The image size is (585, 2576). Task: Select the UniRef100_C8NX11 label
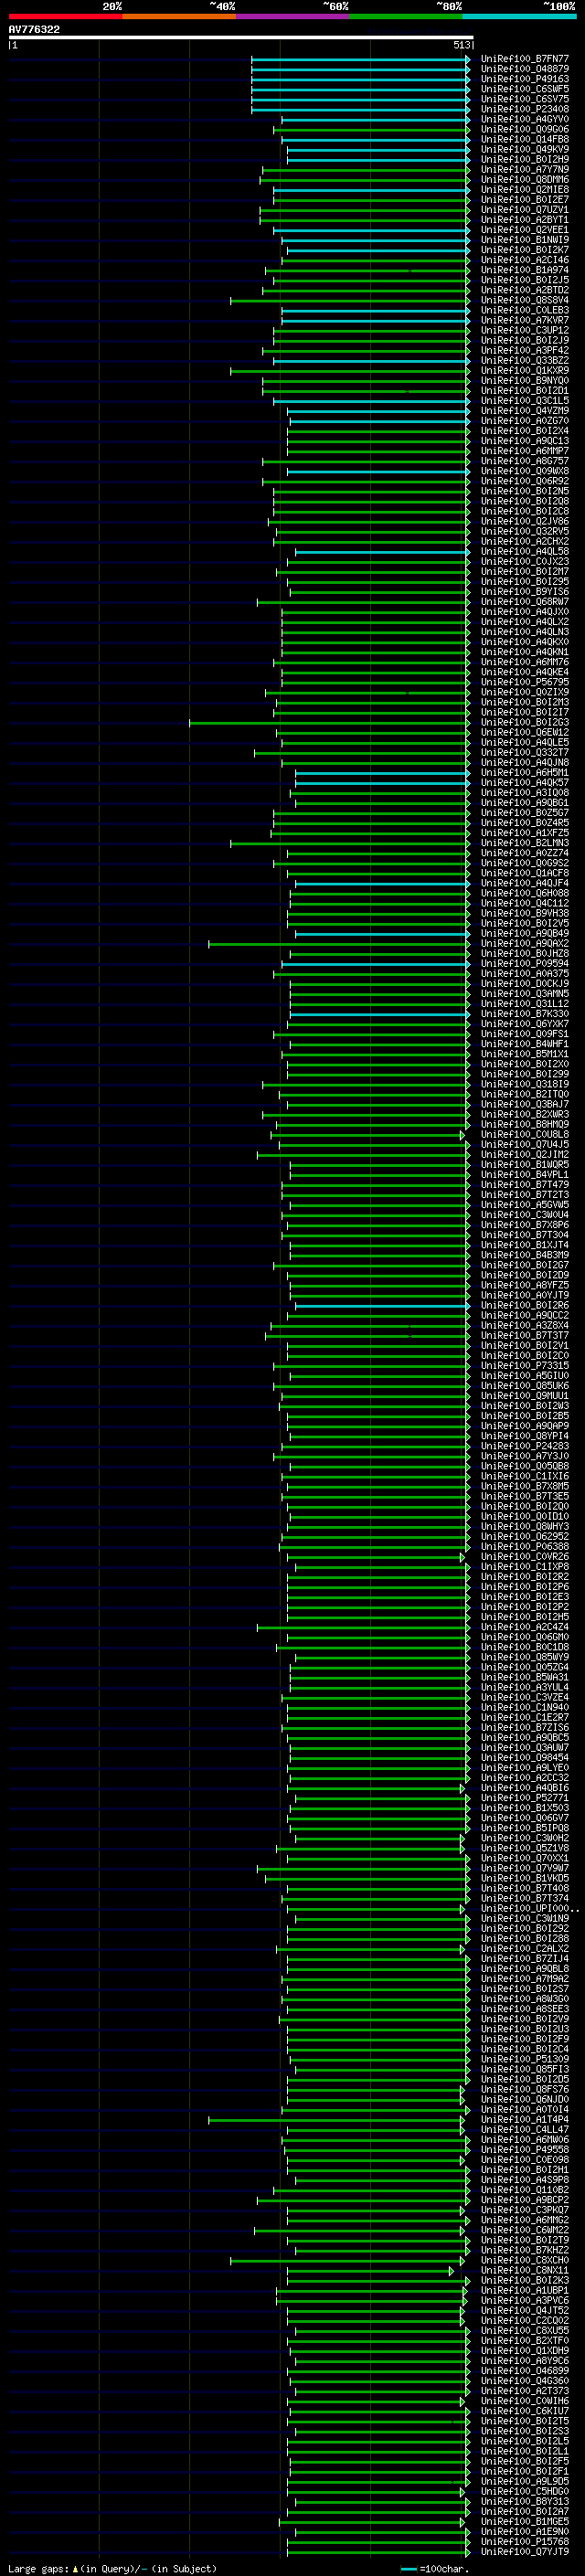(525, 2270)
